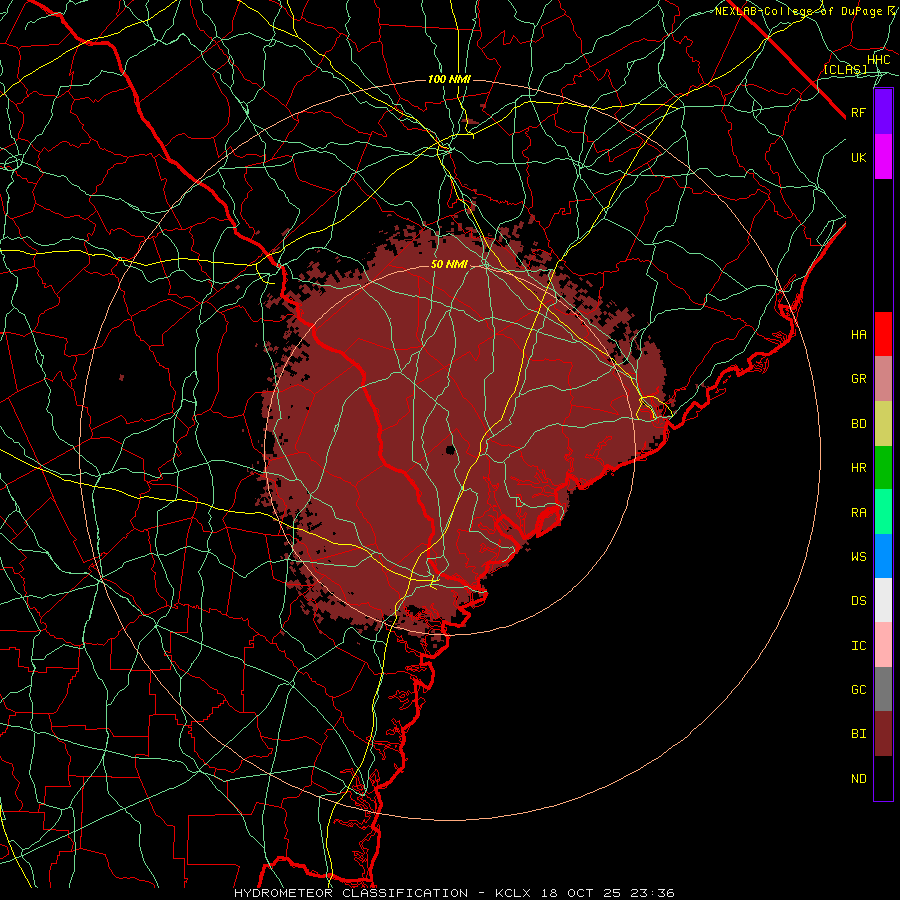Select the IC light-pink legend swatch

pyautogui.click(x=883, y=645)
